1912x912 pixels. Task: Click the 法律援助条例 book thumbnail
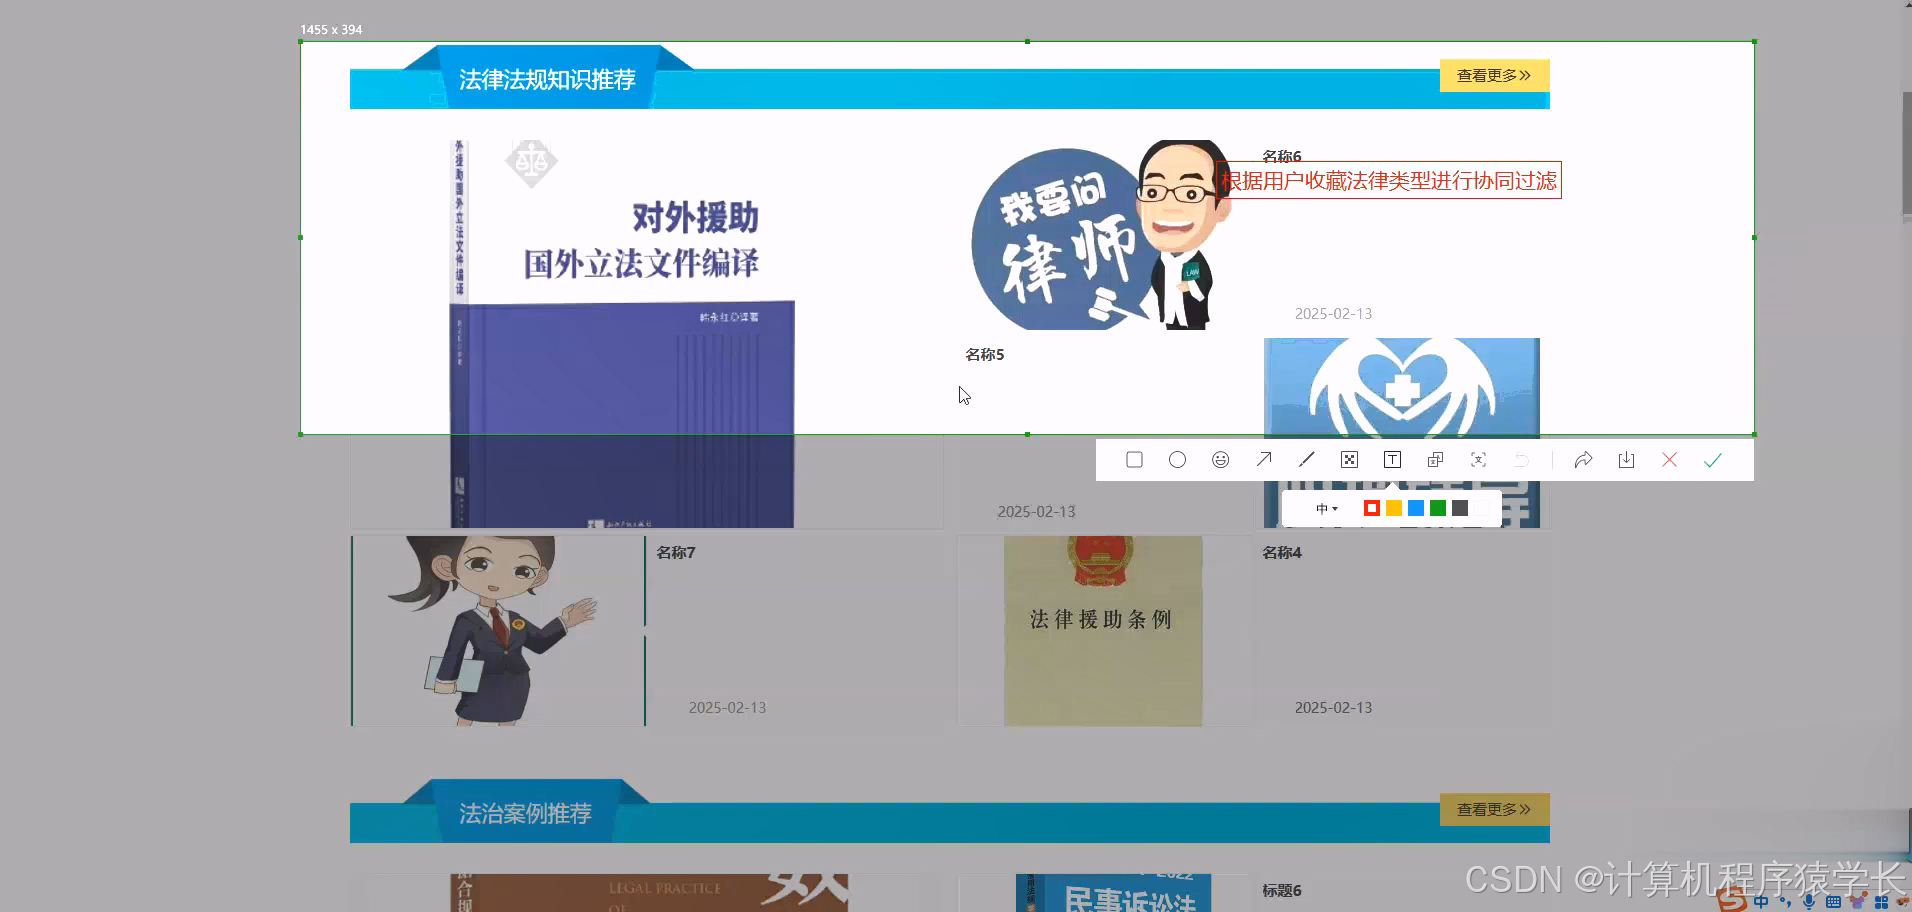click(x=1101, y=630)
